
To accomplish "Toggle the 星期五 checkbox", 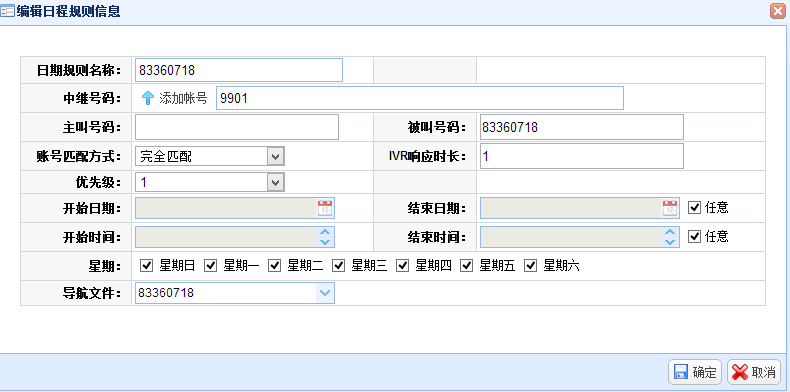I will pos(467,266).
